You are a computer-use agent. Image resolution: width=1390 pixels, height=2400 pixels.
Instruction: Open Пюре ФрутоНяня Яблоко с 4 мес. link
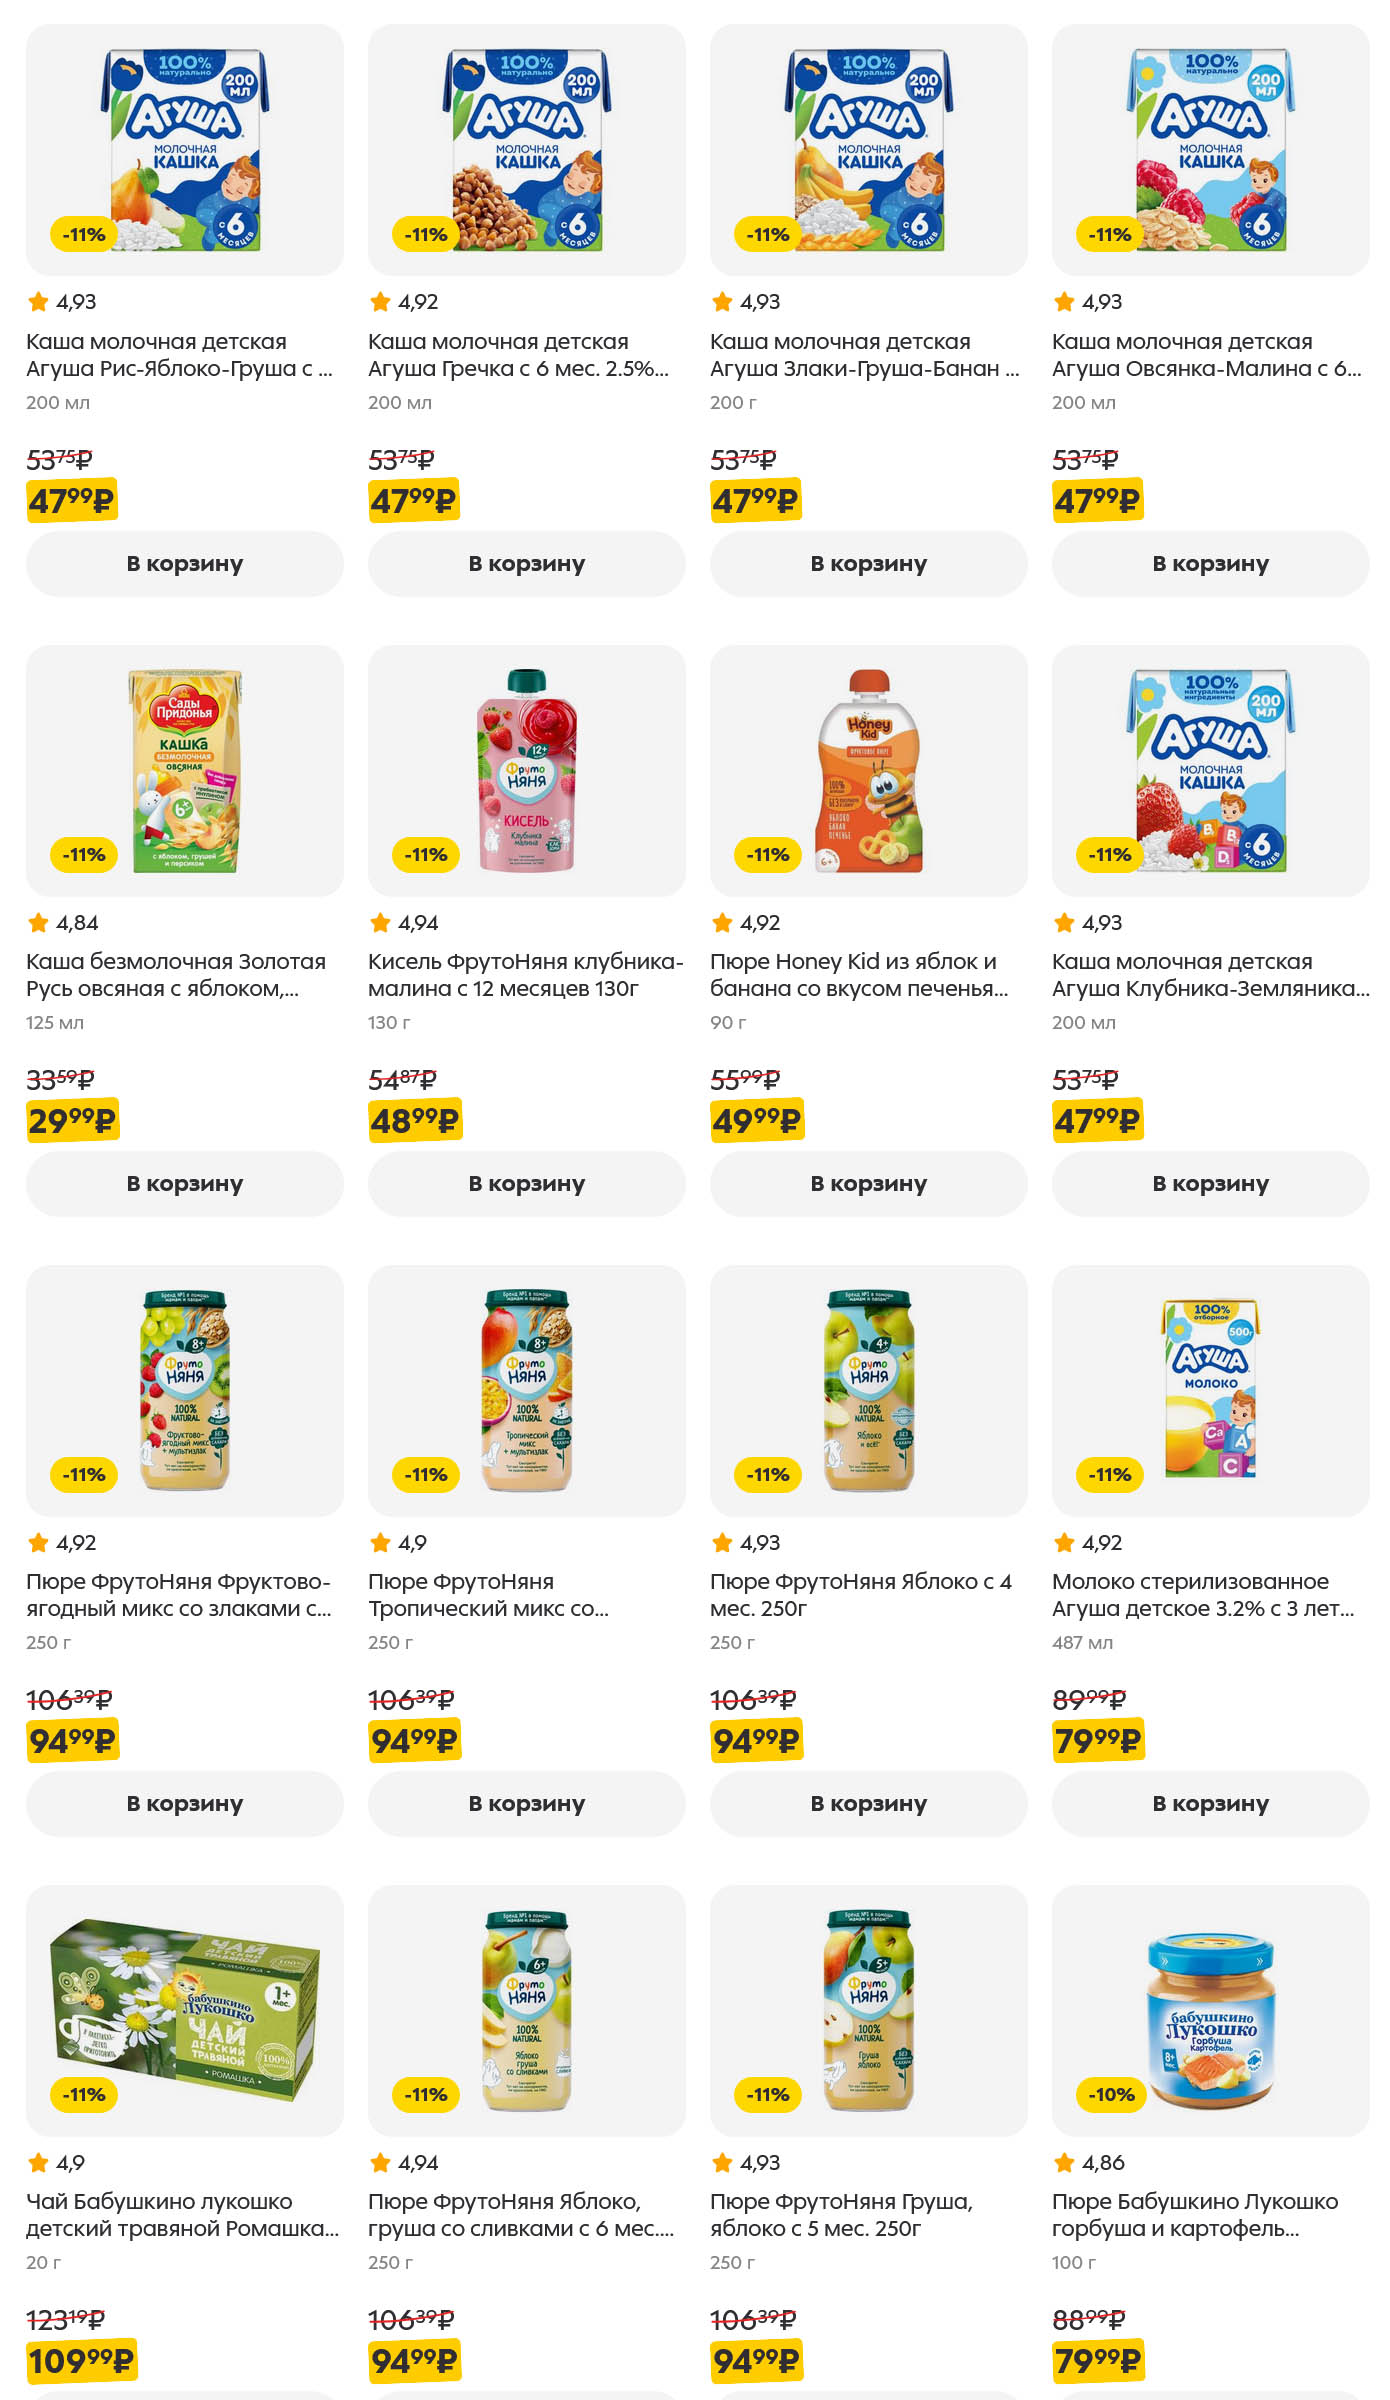(x=860, y=1595)
